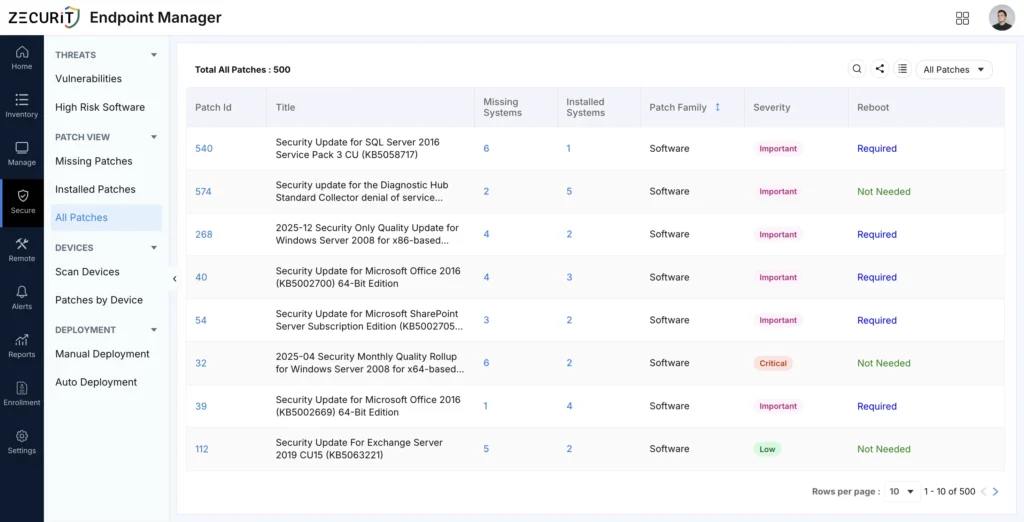
Task: Open the user profile avatar
Action: point(1002,18)
